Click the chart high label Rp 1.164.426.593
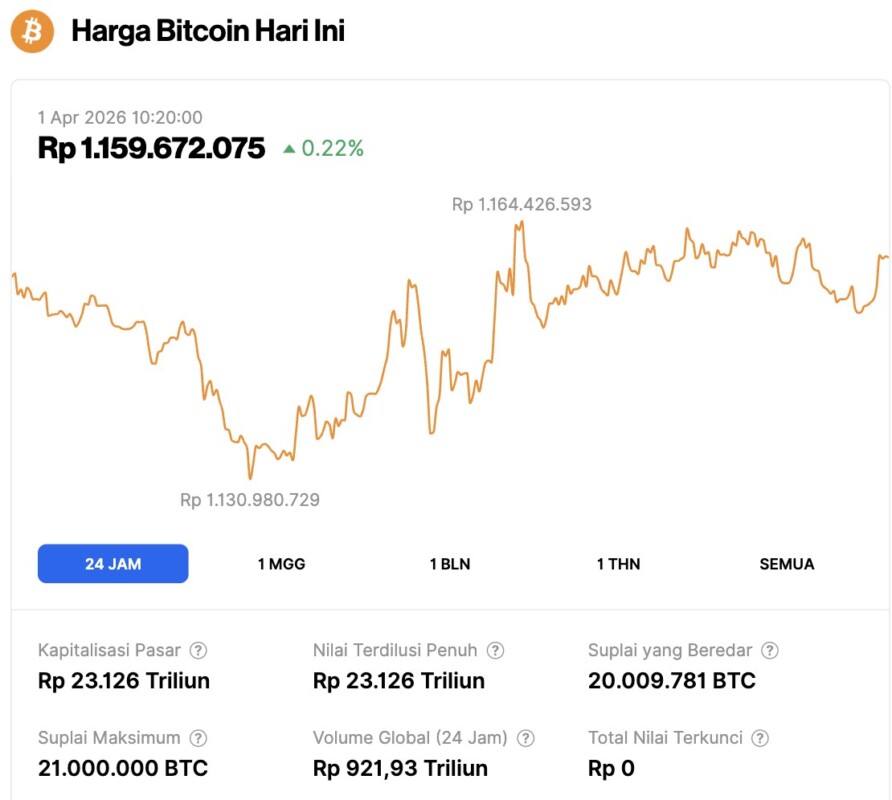 coord(521,205)
